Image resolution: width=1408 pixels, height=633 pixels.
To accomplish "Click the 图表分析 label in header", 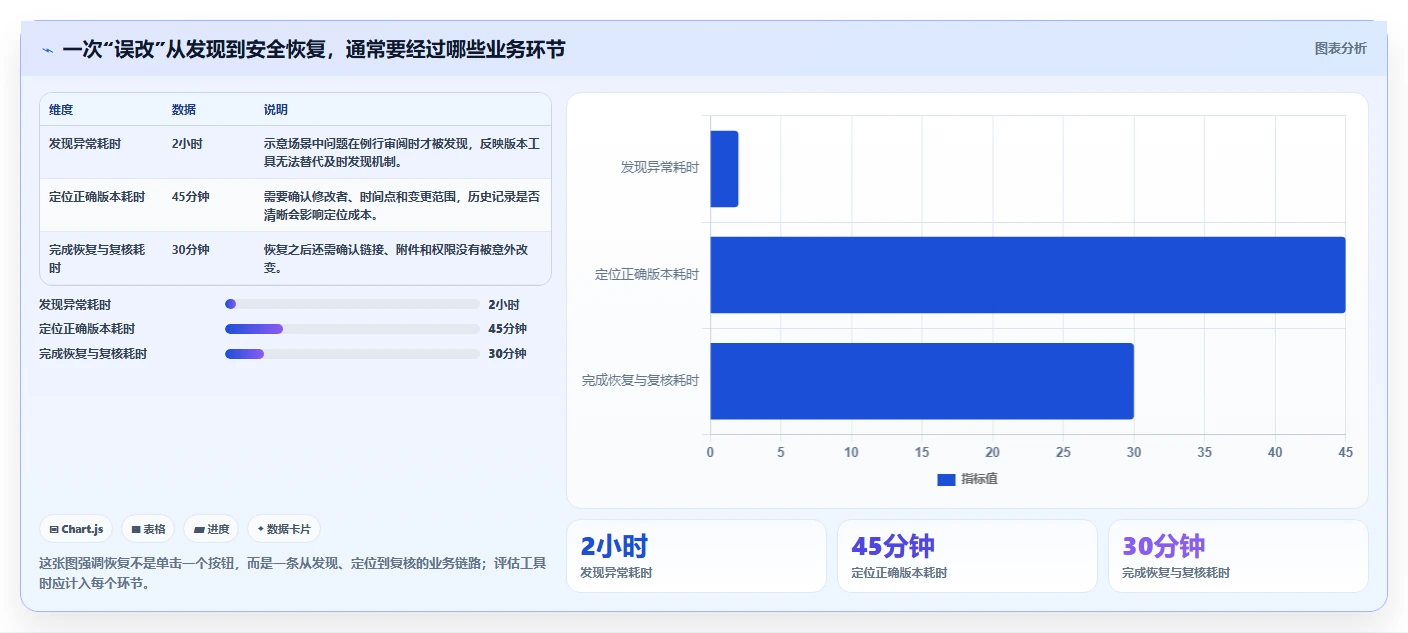I will click(x=1340, y=49).
